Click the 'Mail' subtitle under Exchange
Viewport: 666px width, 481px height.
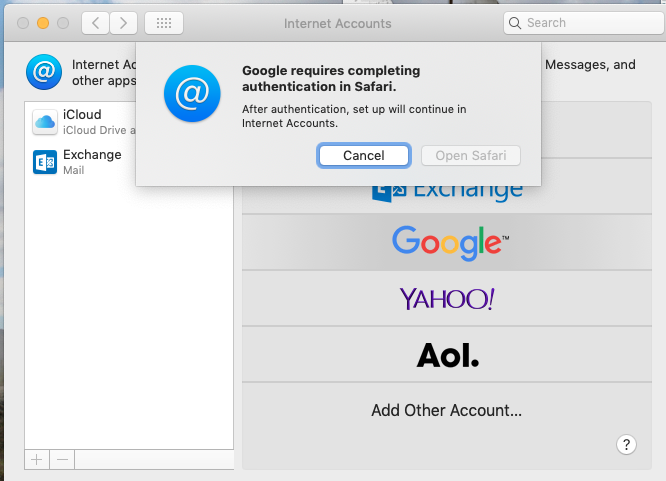tap(73, 170)
